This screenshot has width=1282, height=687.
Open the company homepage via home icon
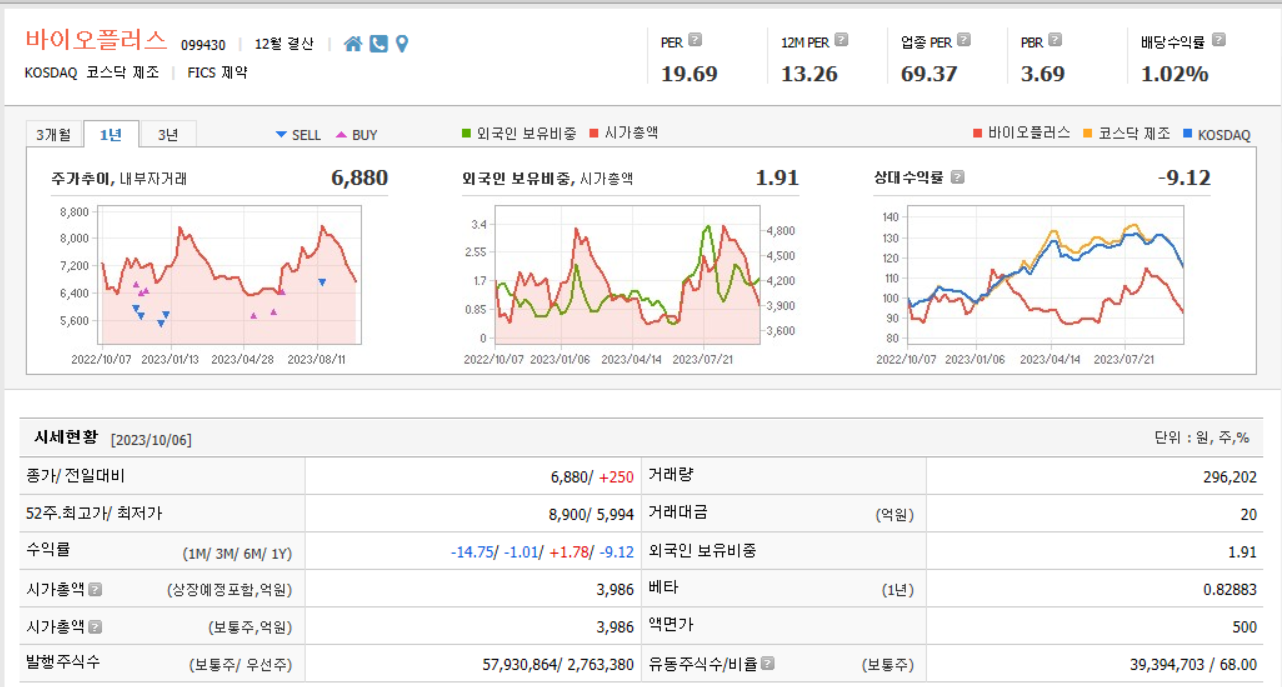coord(352,44)
